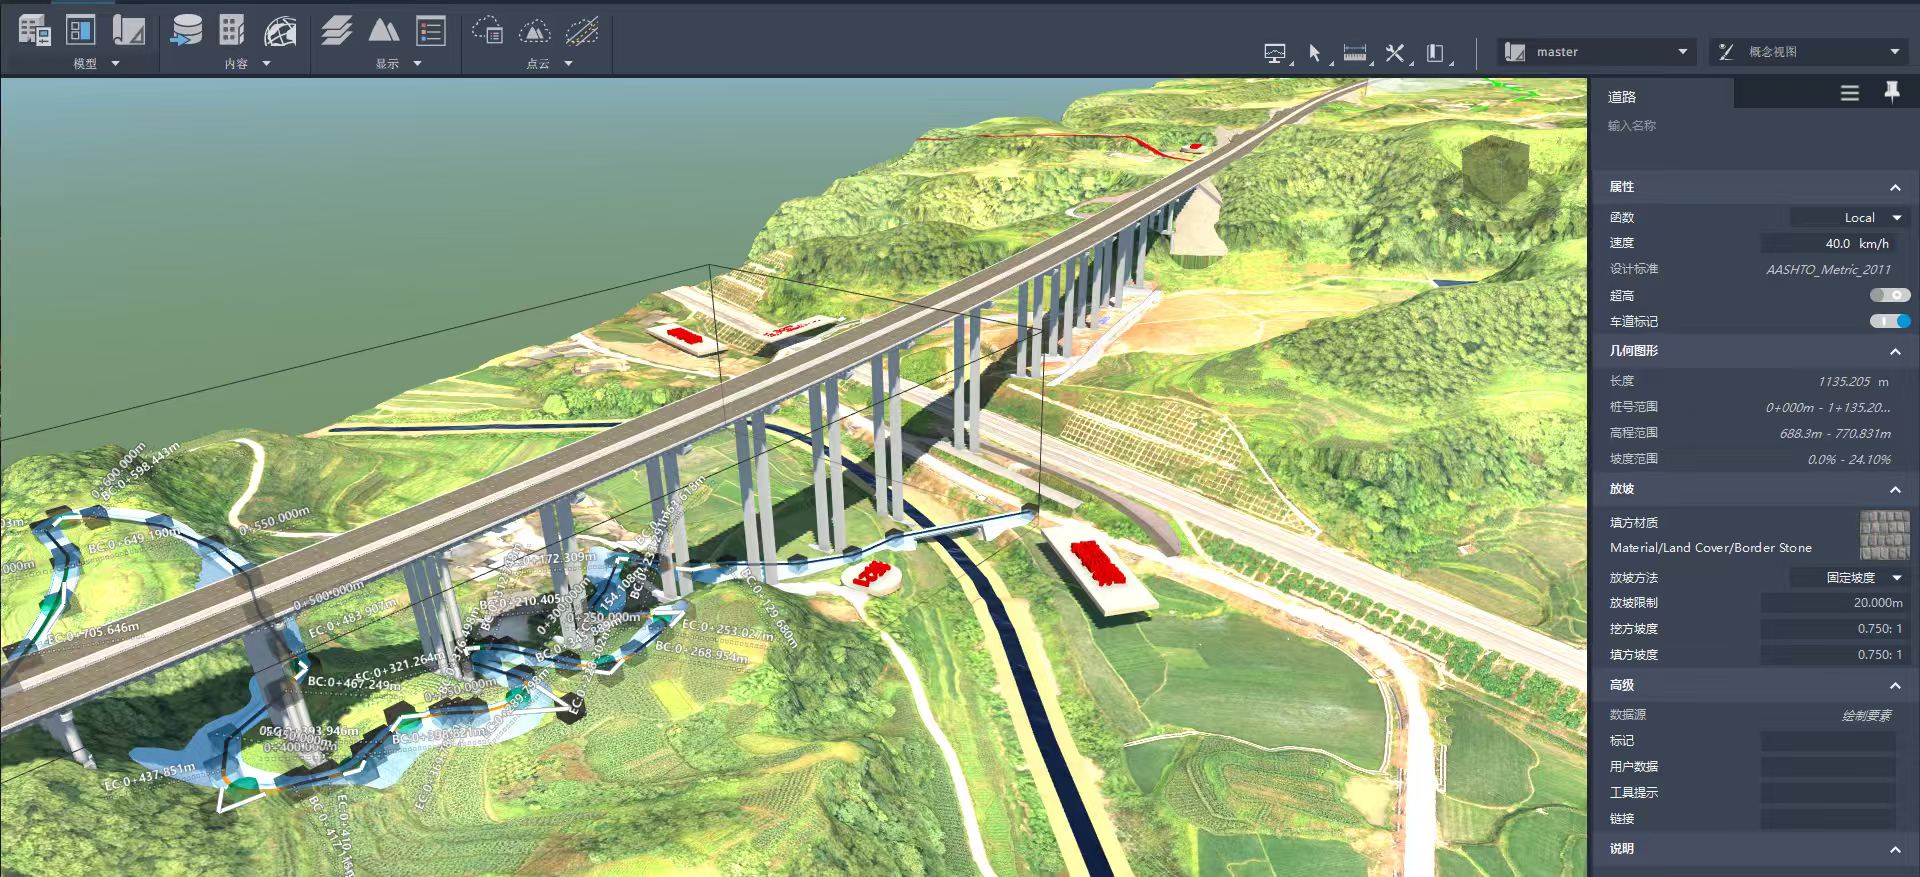Viewport: 1920px width, 877px height.
Task: Open the globe coordinate system icon
Action: click(x=280, y=32)
